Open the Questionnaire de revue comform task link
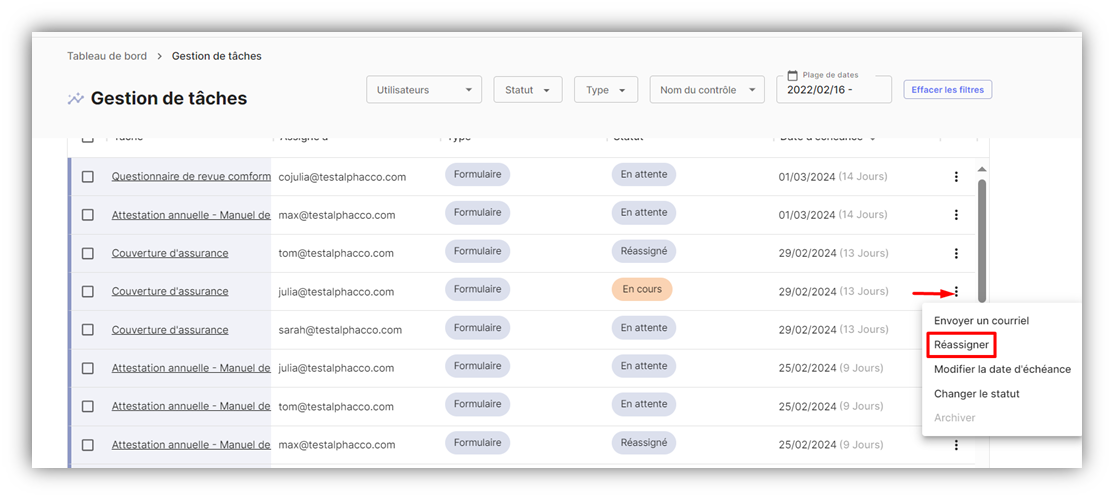Viewport: 1114px width, 500px height. (191, 177)
